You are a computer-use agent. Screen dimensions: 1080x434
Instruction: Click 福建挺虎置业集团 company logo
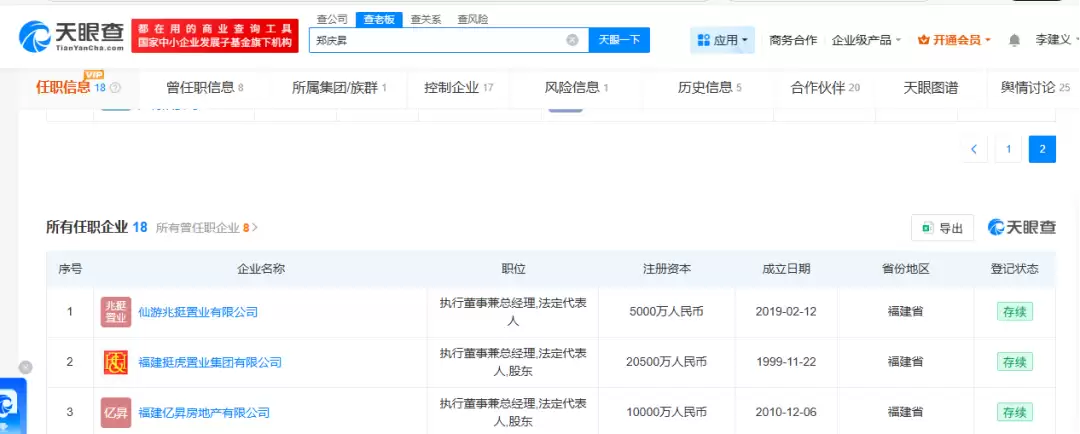pyautogui.click(x=116, y=362)
